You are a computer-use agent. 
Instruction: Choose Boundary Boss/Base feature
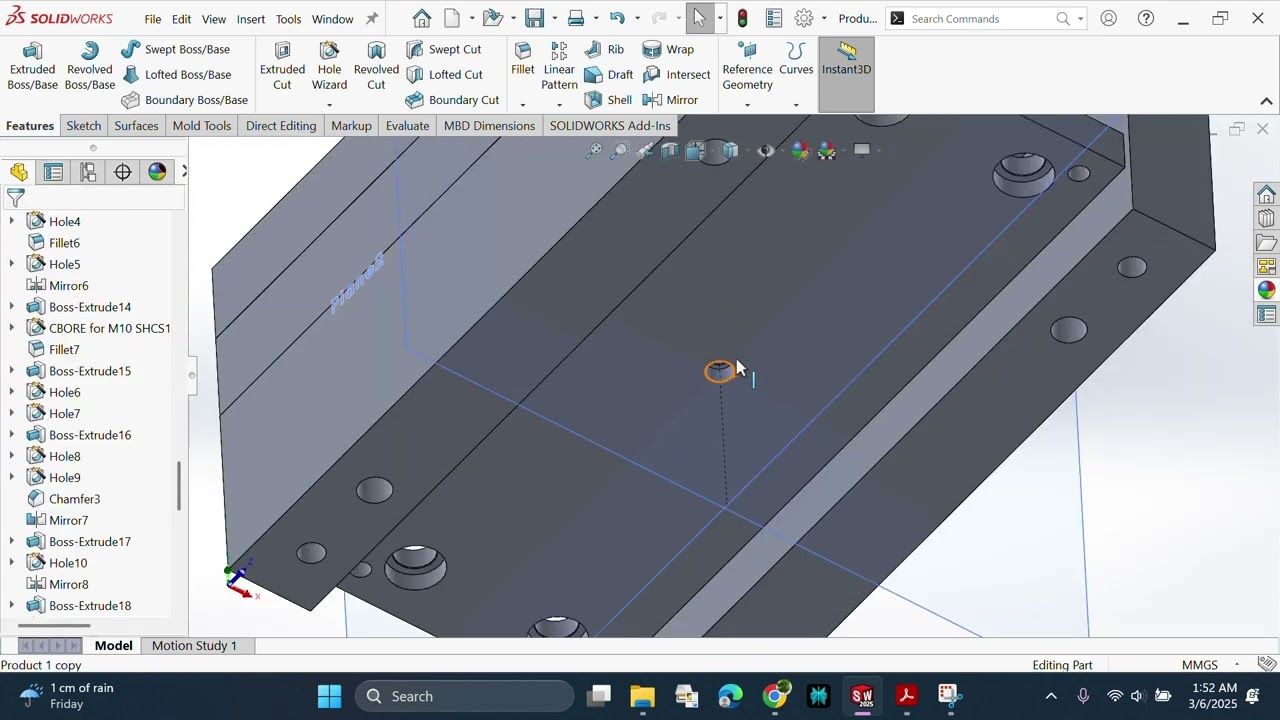[x=184, y=100]
